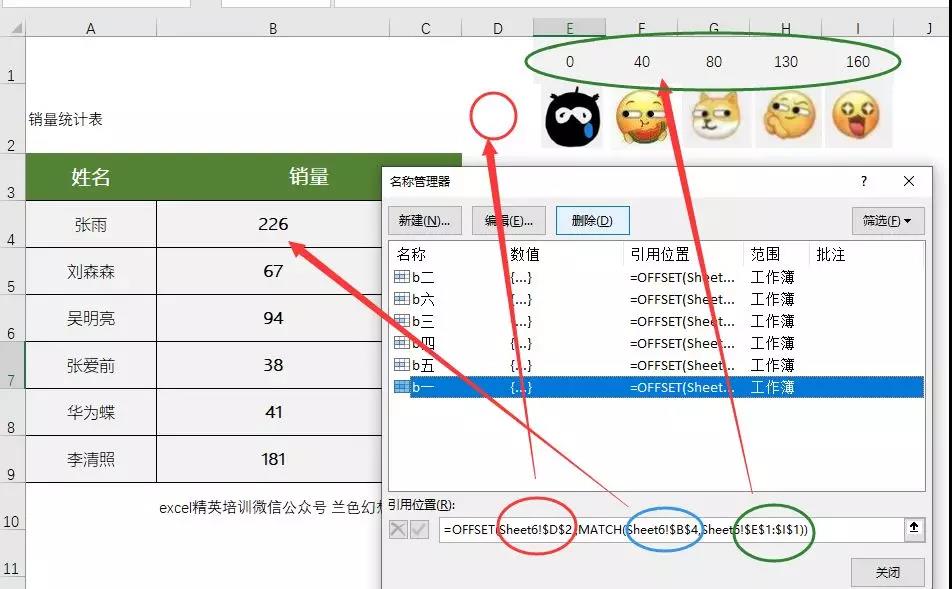Open the 筛选(F) filter dropdown
This screenshot has width=952, height=589.
point(888,220)
